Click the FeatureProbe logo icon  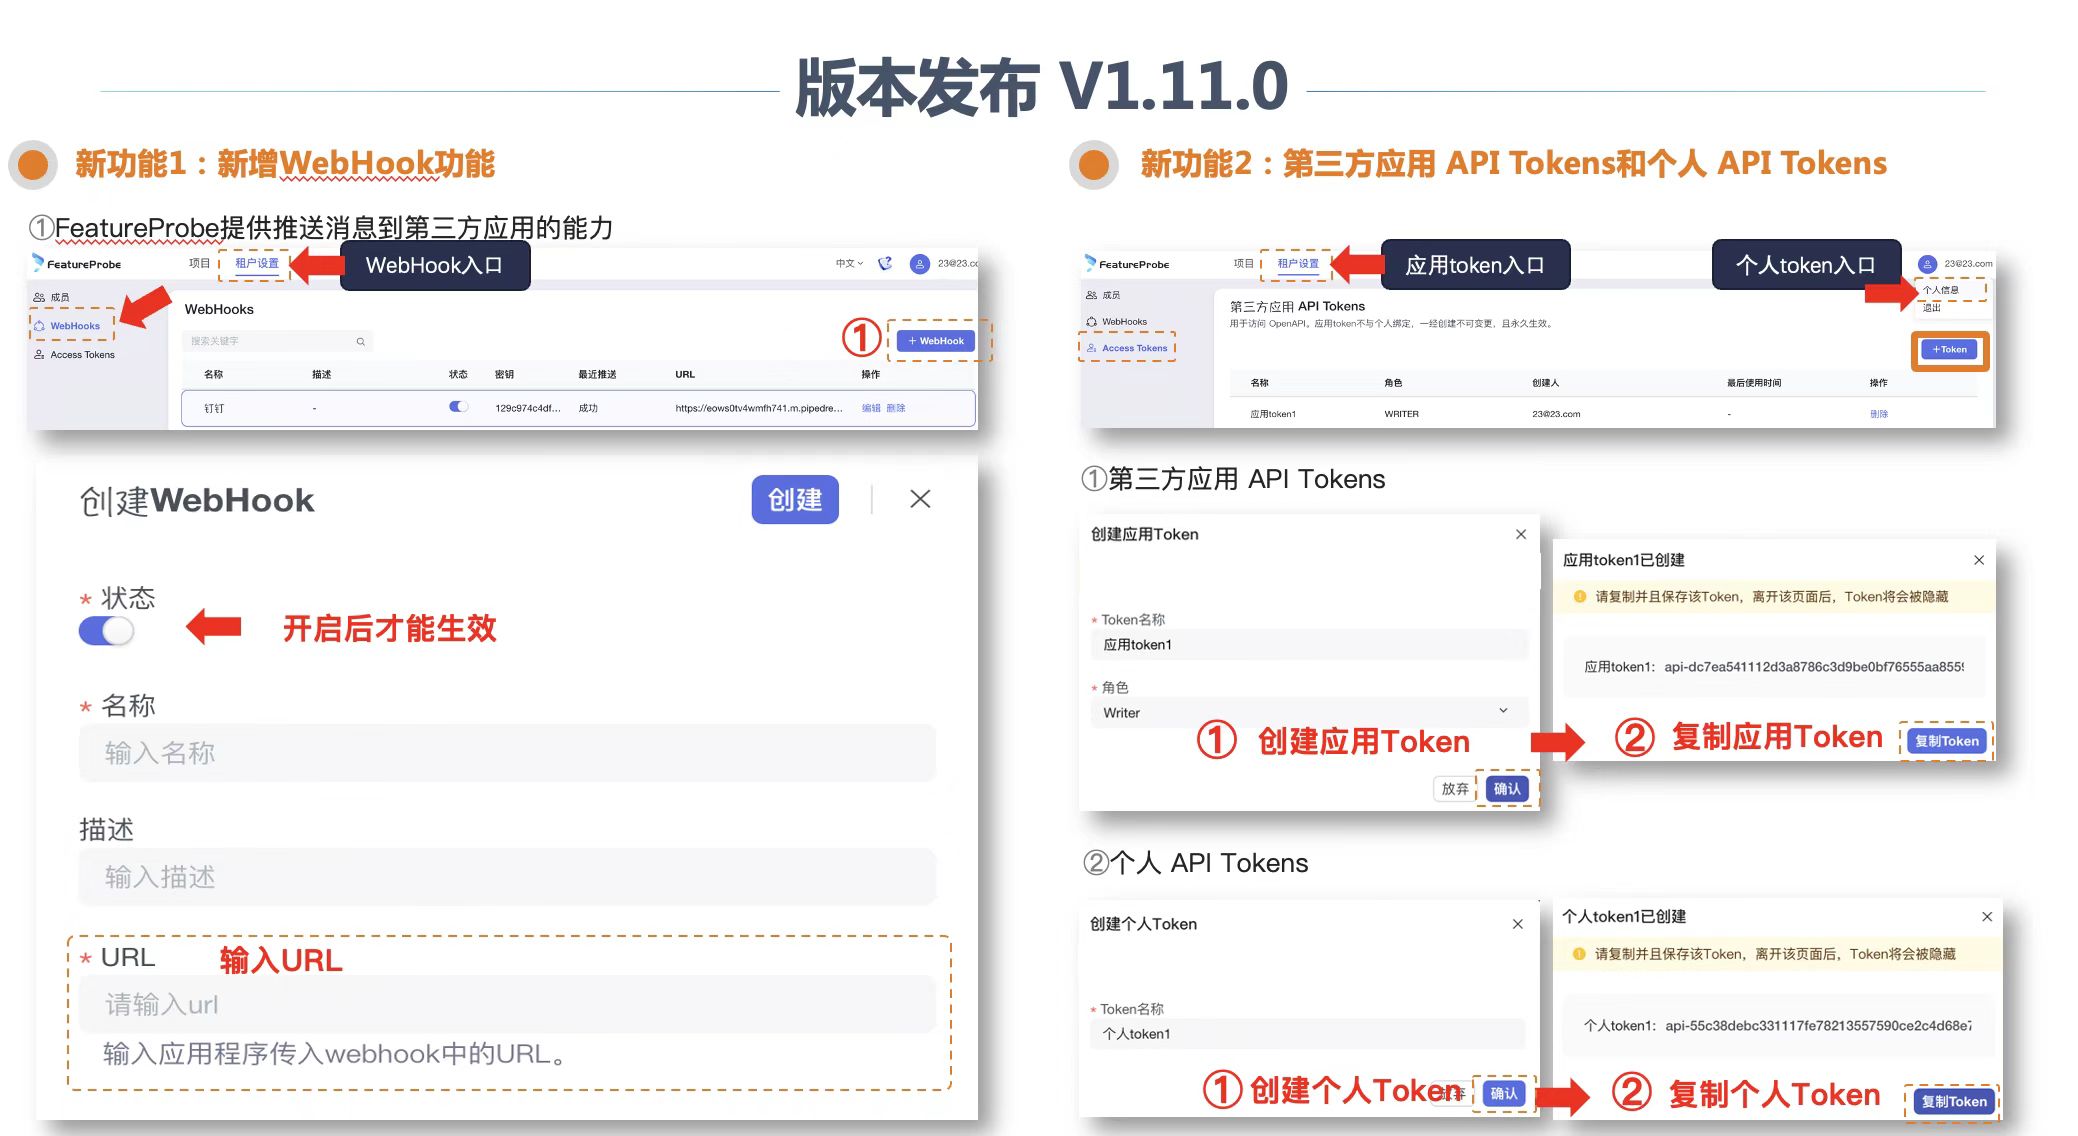tap(38, 264)
